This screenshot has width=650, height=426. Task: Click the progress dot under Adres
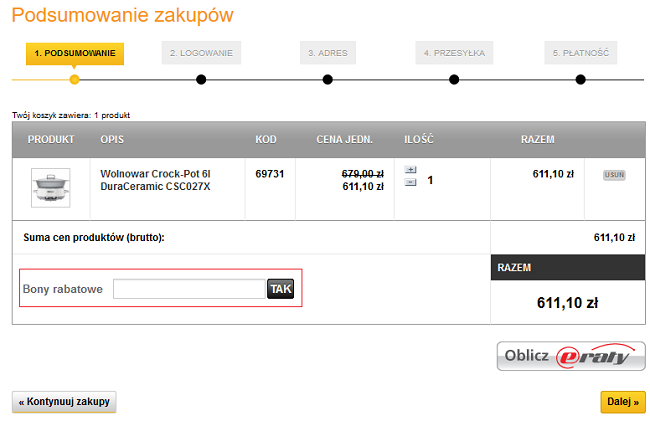click(x=328, y=80)
